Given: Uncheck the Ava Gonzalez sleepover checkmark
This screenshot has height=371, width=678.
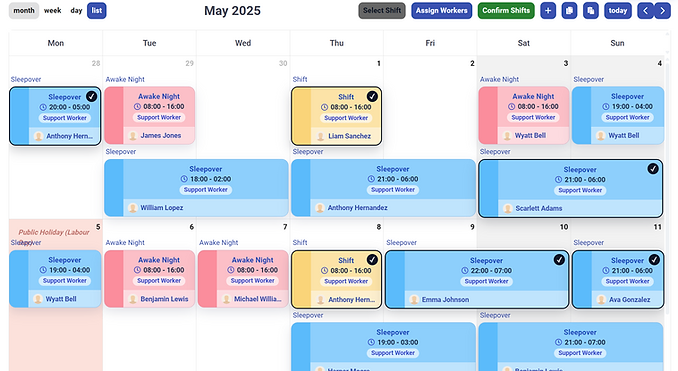Looking at the screenshot, I should point(654,259).
